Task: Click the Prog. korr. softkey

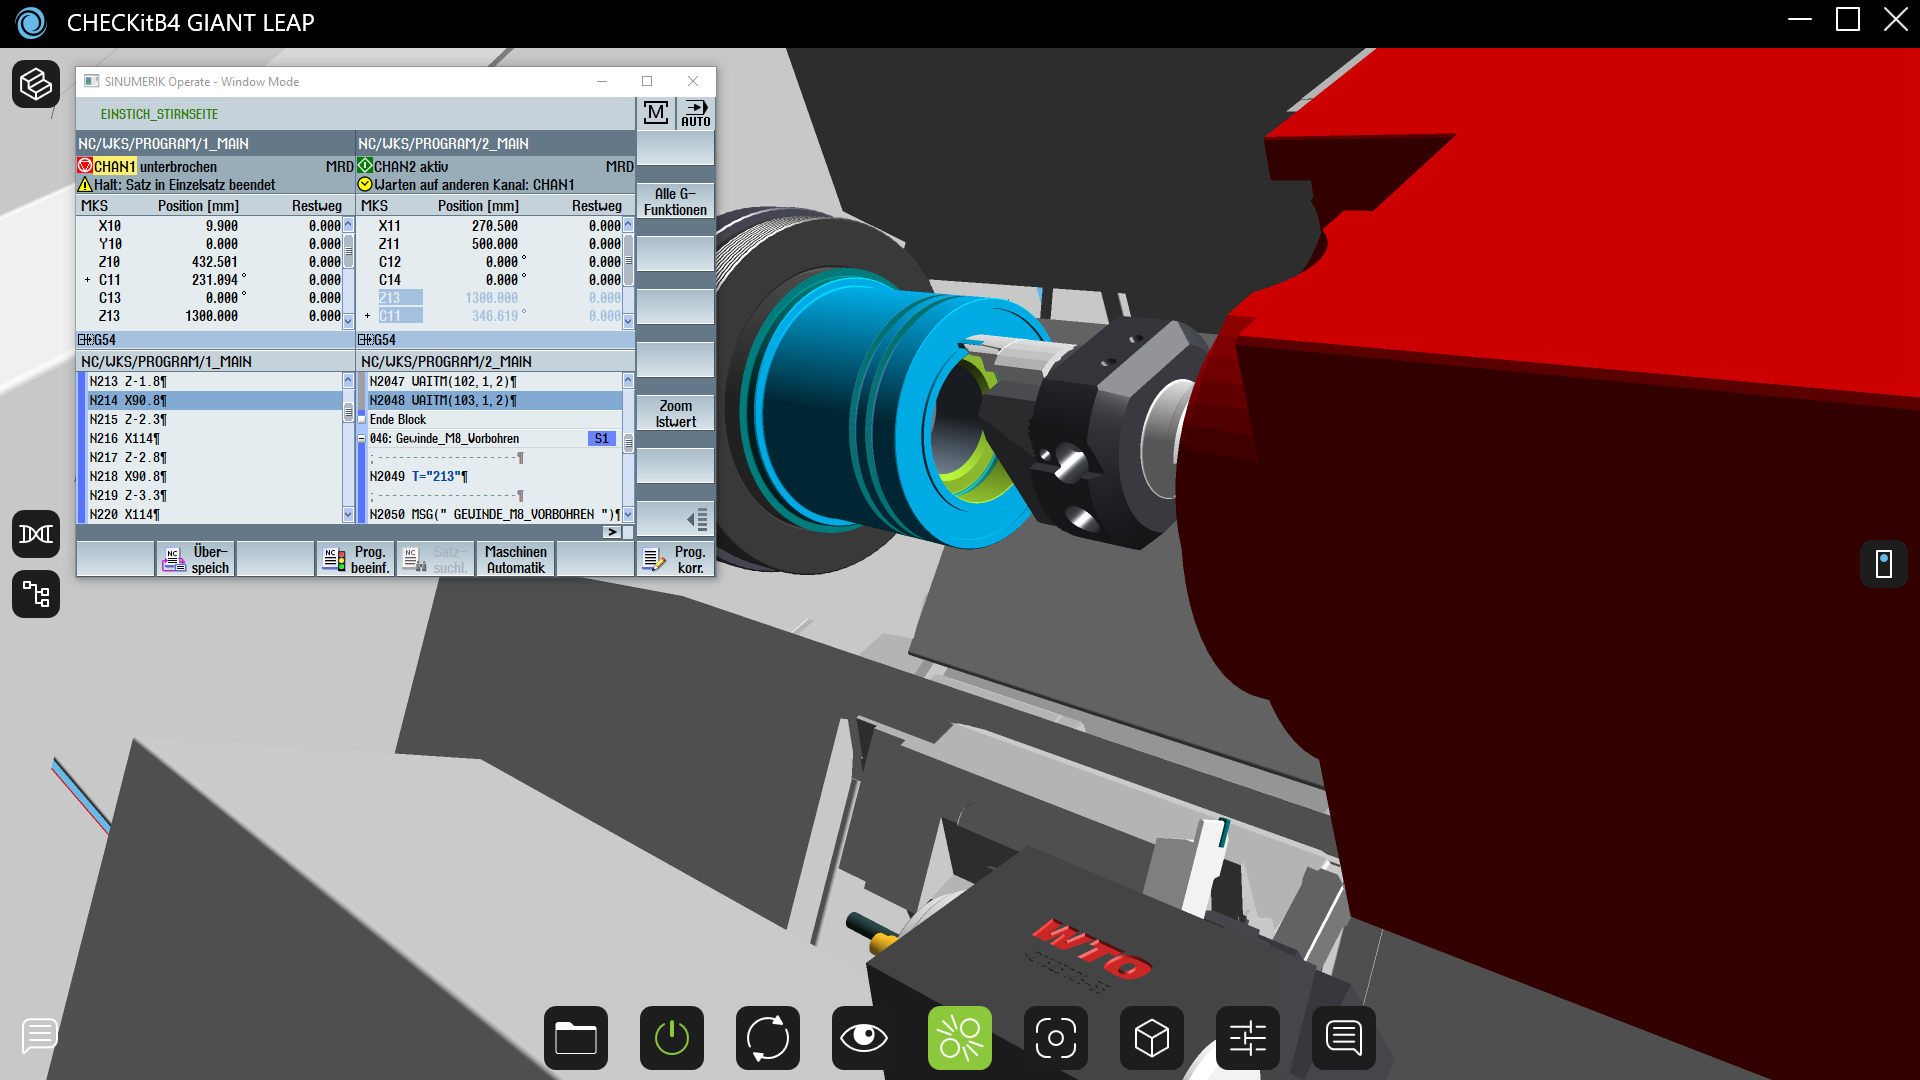Action: 675,559
